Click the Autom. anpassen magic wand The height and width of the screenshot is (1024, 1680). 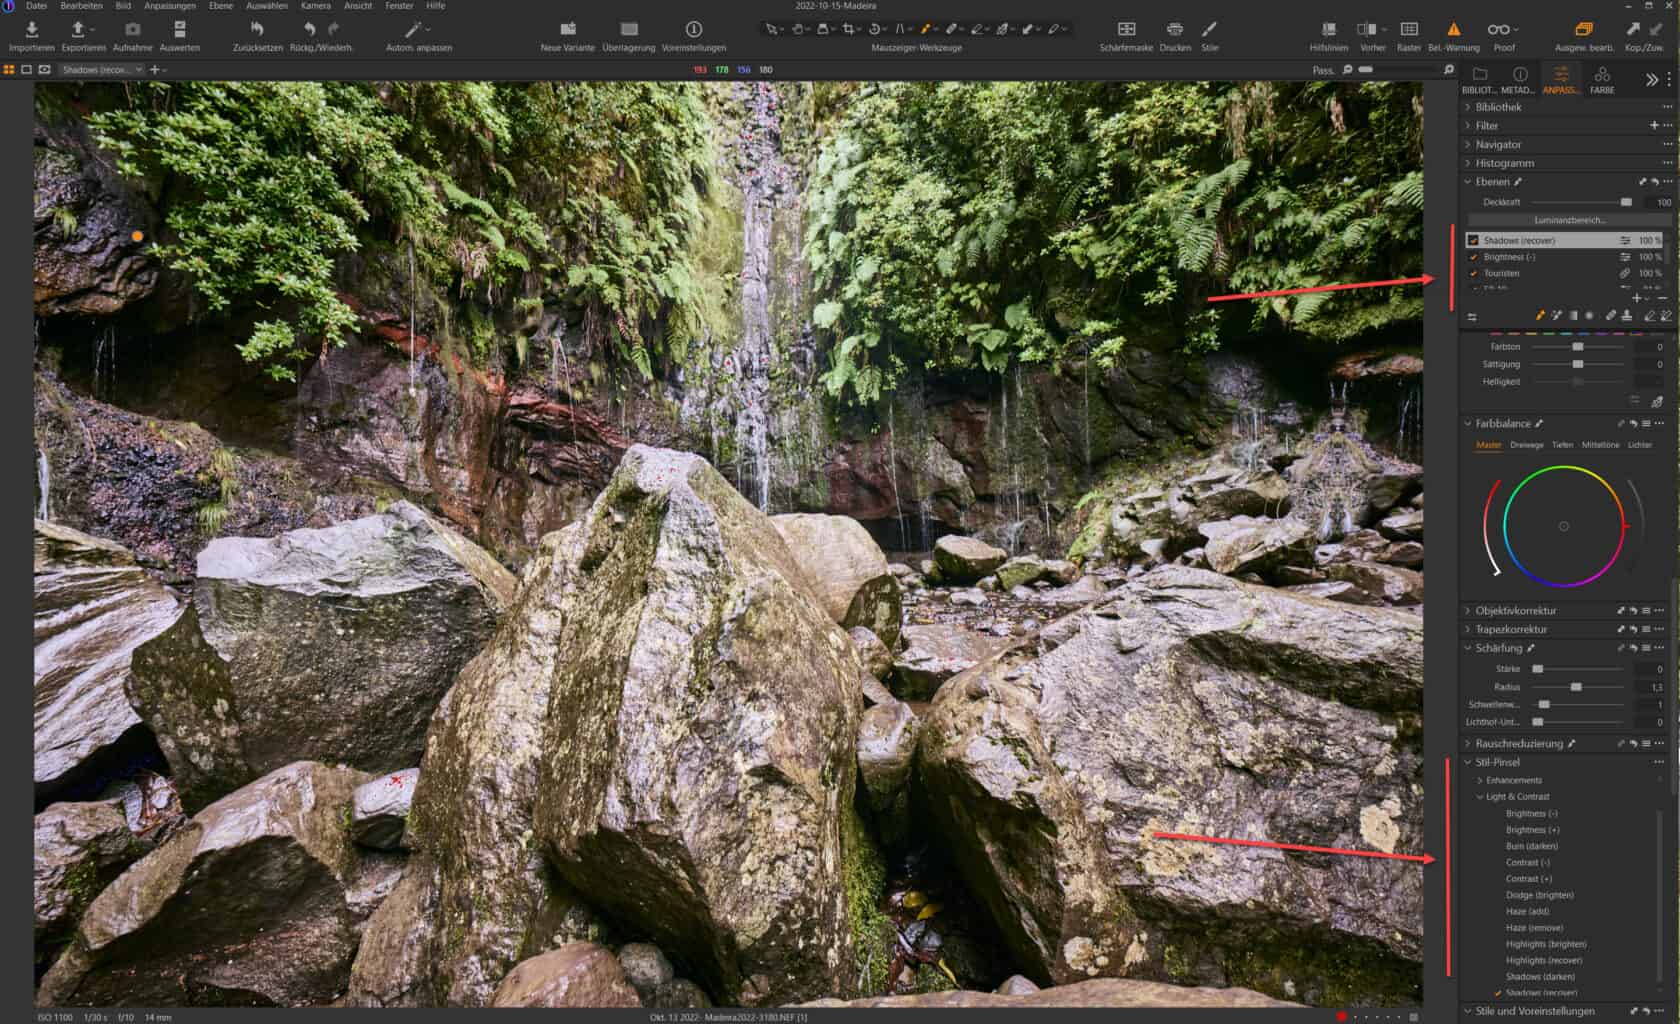[x=413, y=29]
